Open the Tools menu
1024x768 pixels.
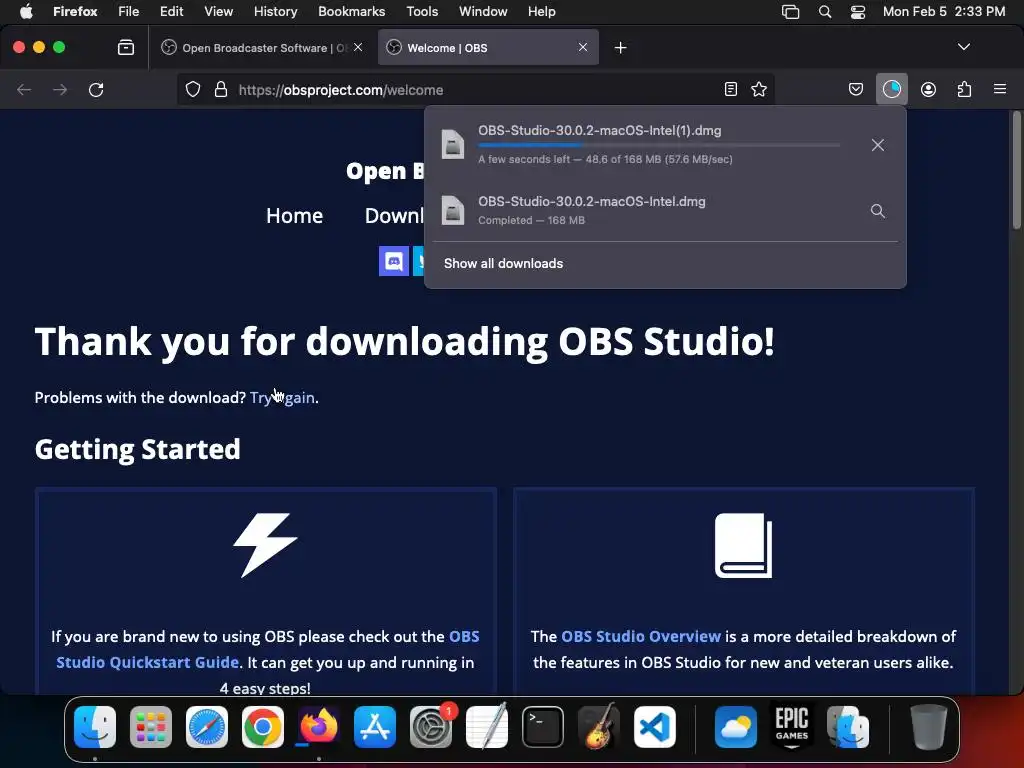(422, 12)
